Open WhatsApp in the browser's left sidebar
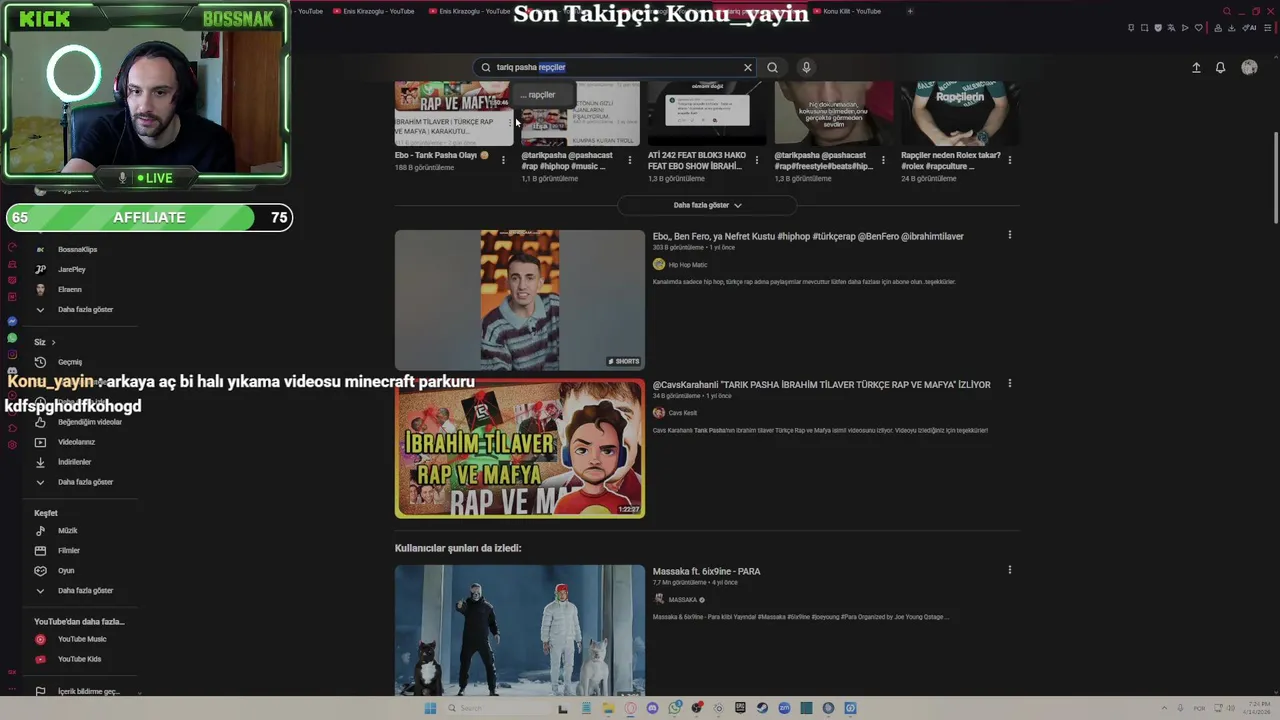Image resolution: width=1280 pixels, height=720 pixels. (x=12, y=338)
